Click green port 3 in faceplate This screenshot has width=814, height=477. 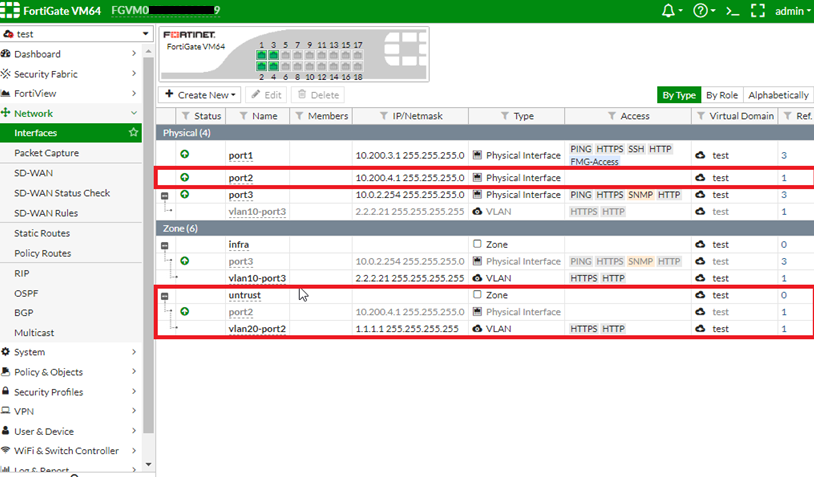pyautogui.click(x=274, y=55)
